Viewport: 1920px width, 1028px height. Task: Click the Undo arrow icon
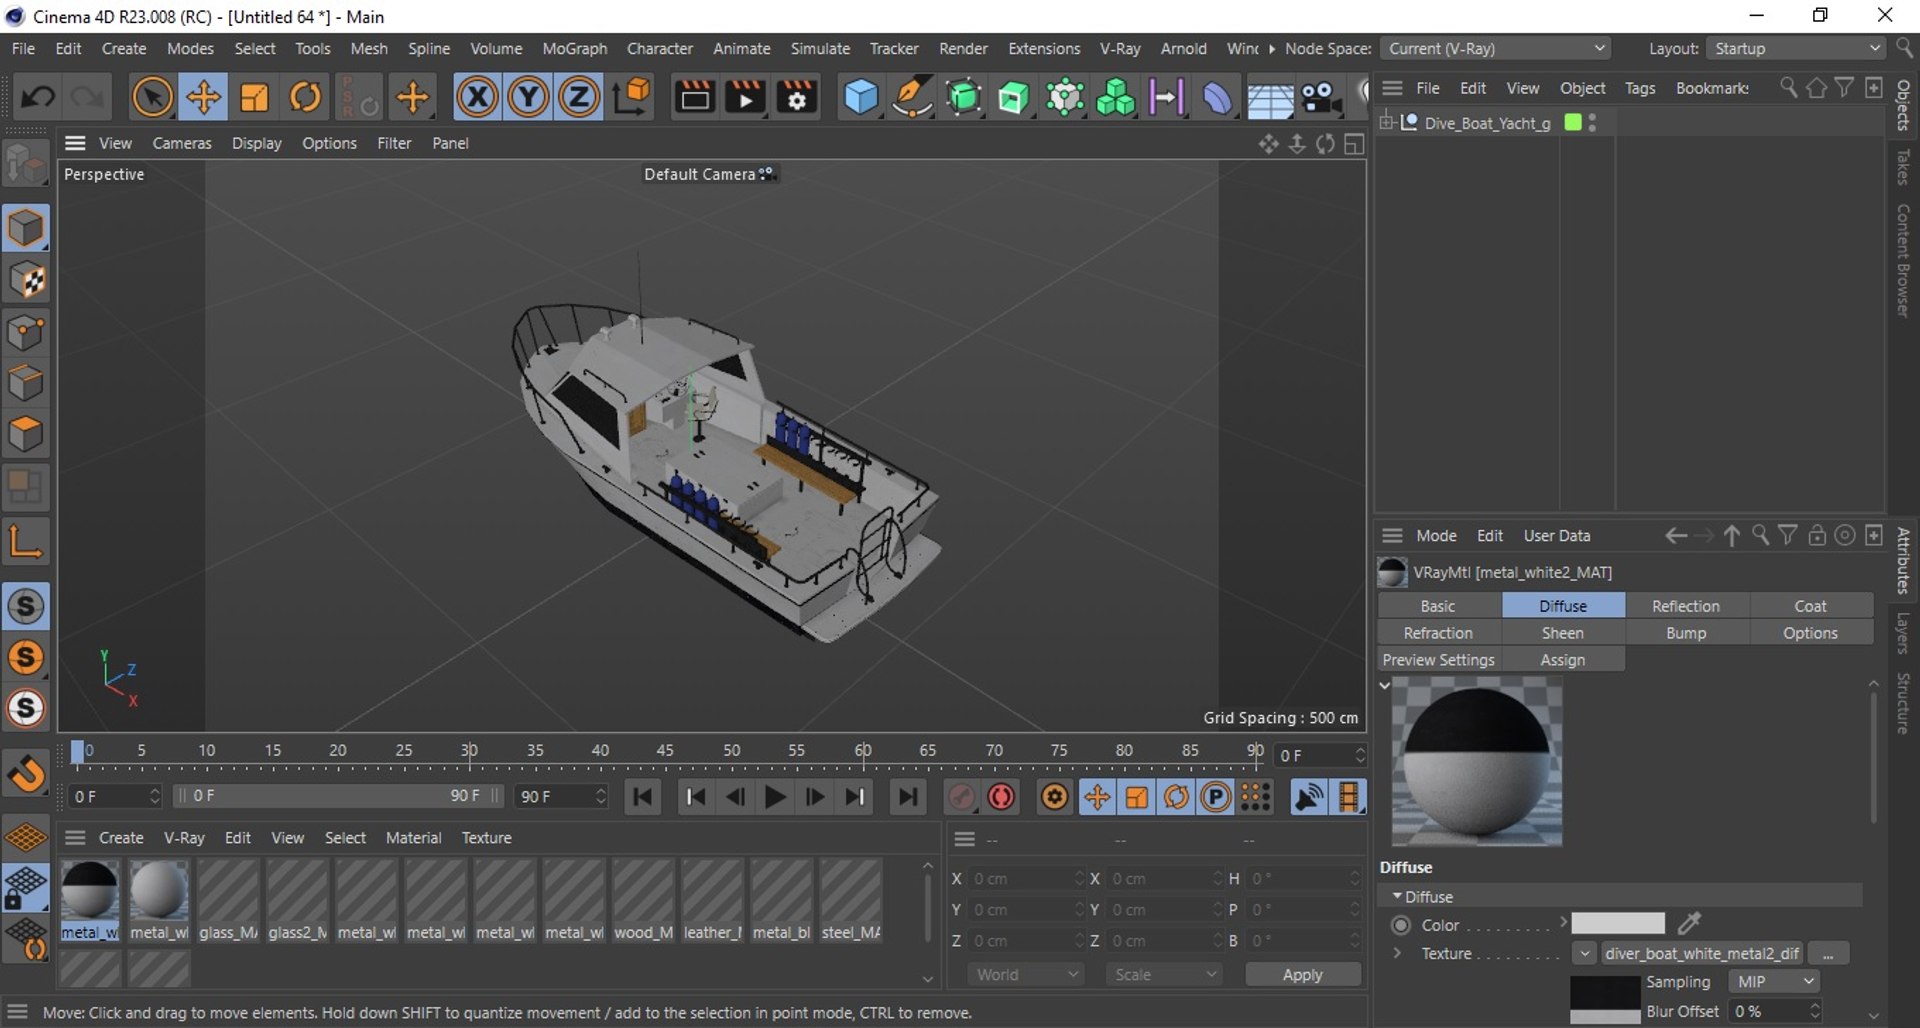click(38, 97)
